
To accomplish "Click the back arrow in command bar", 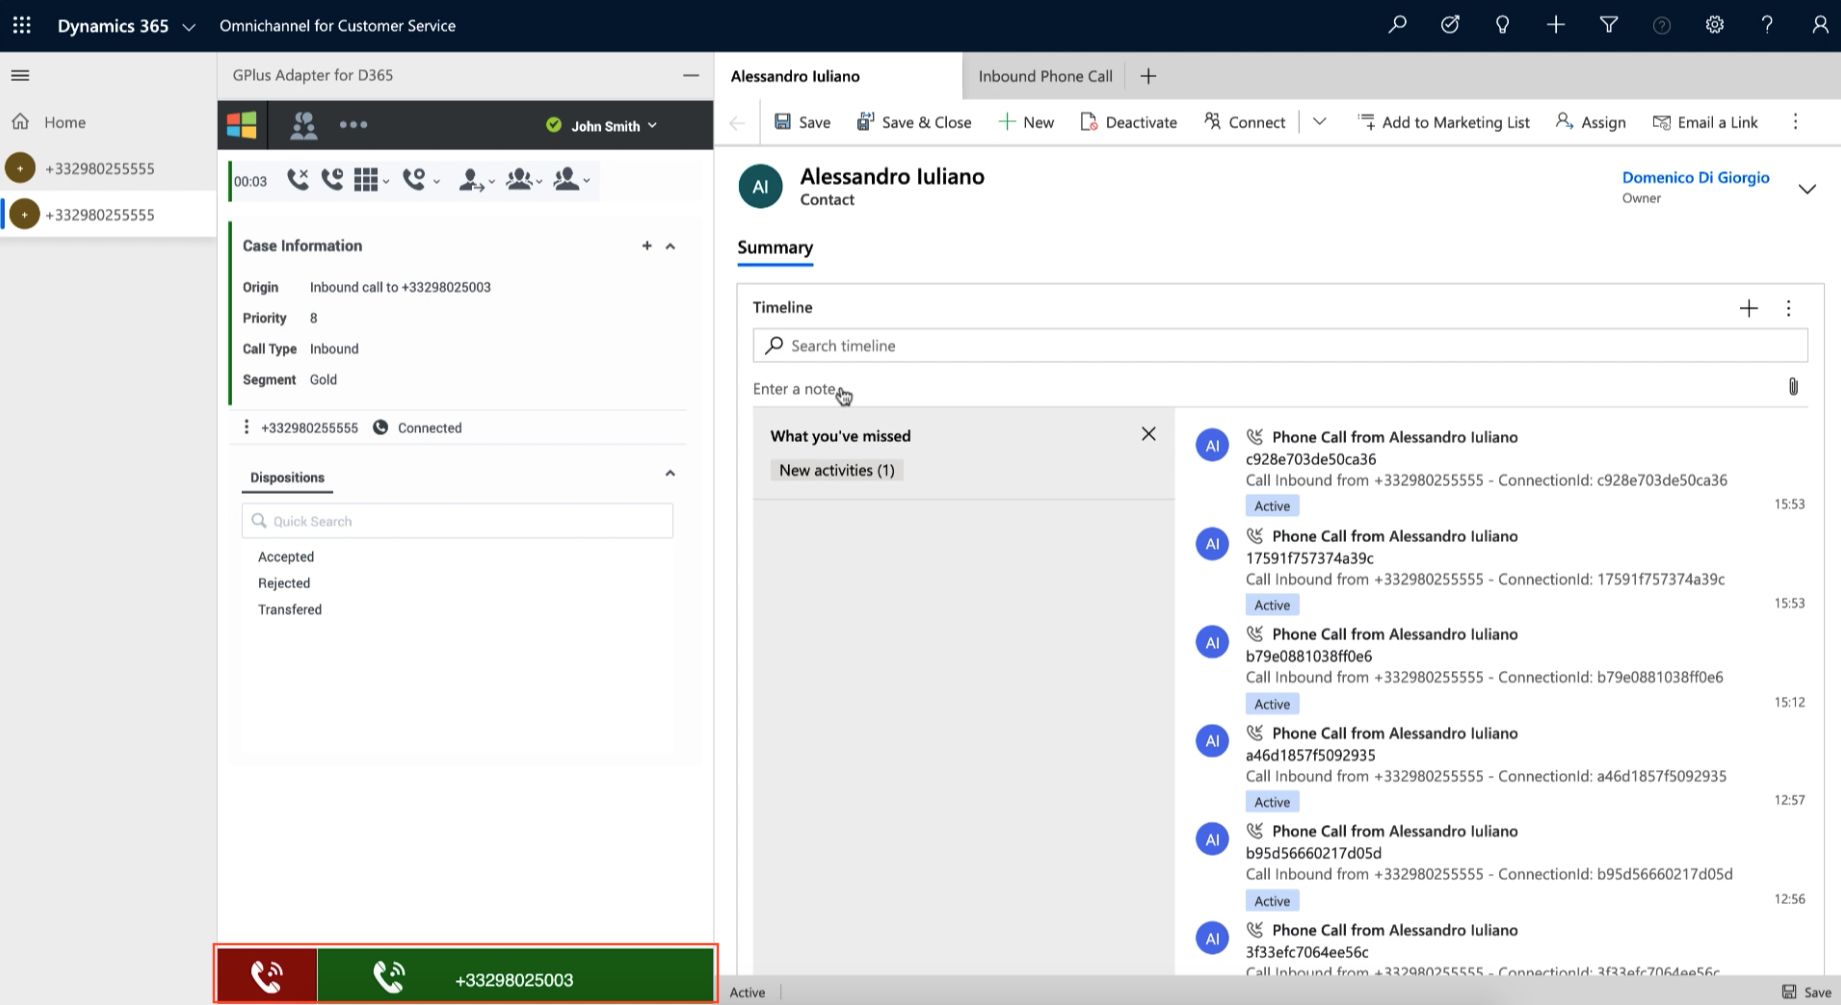I will 737,123.
